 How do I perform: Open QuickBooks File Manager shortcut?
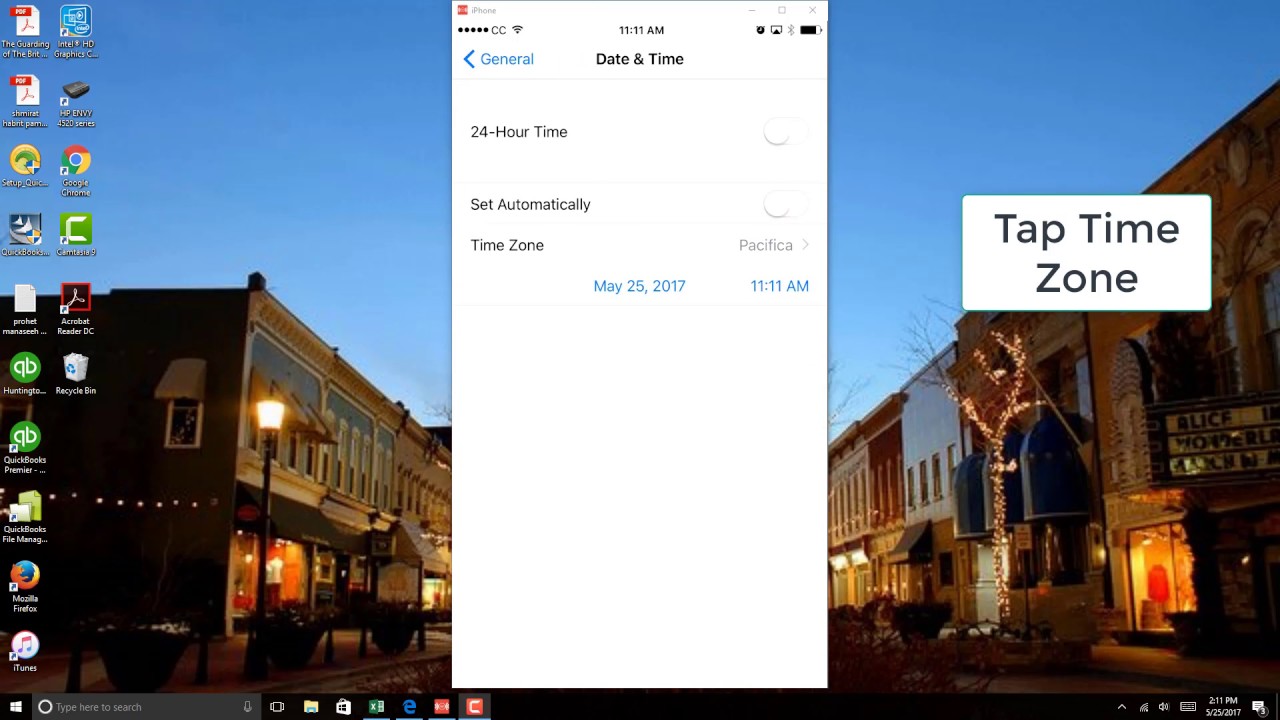pos(25,518)
